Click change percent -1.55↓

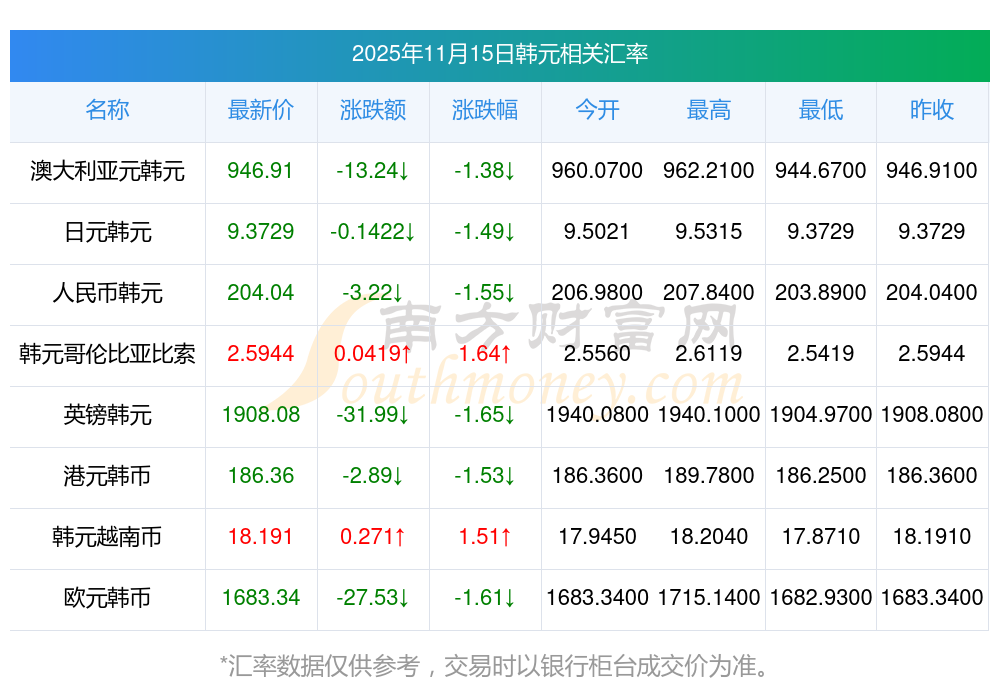(485, 293)
